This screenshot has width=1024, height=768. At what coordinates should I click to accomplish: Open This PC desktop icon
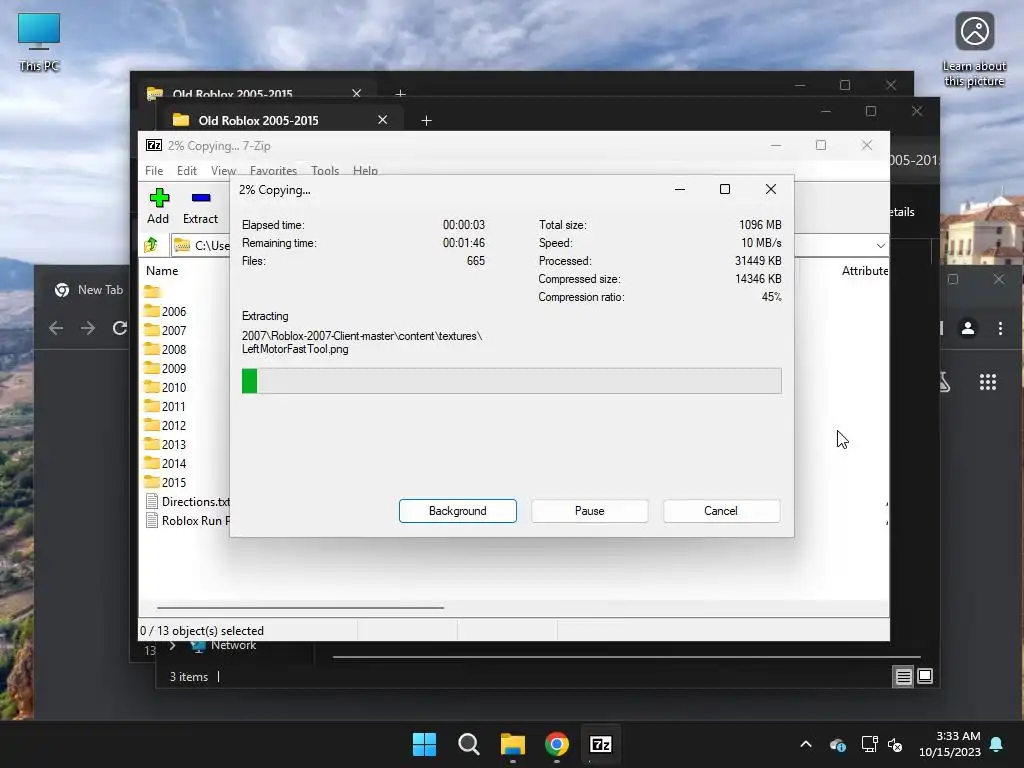[x=39, y=42]
